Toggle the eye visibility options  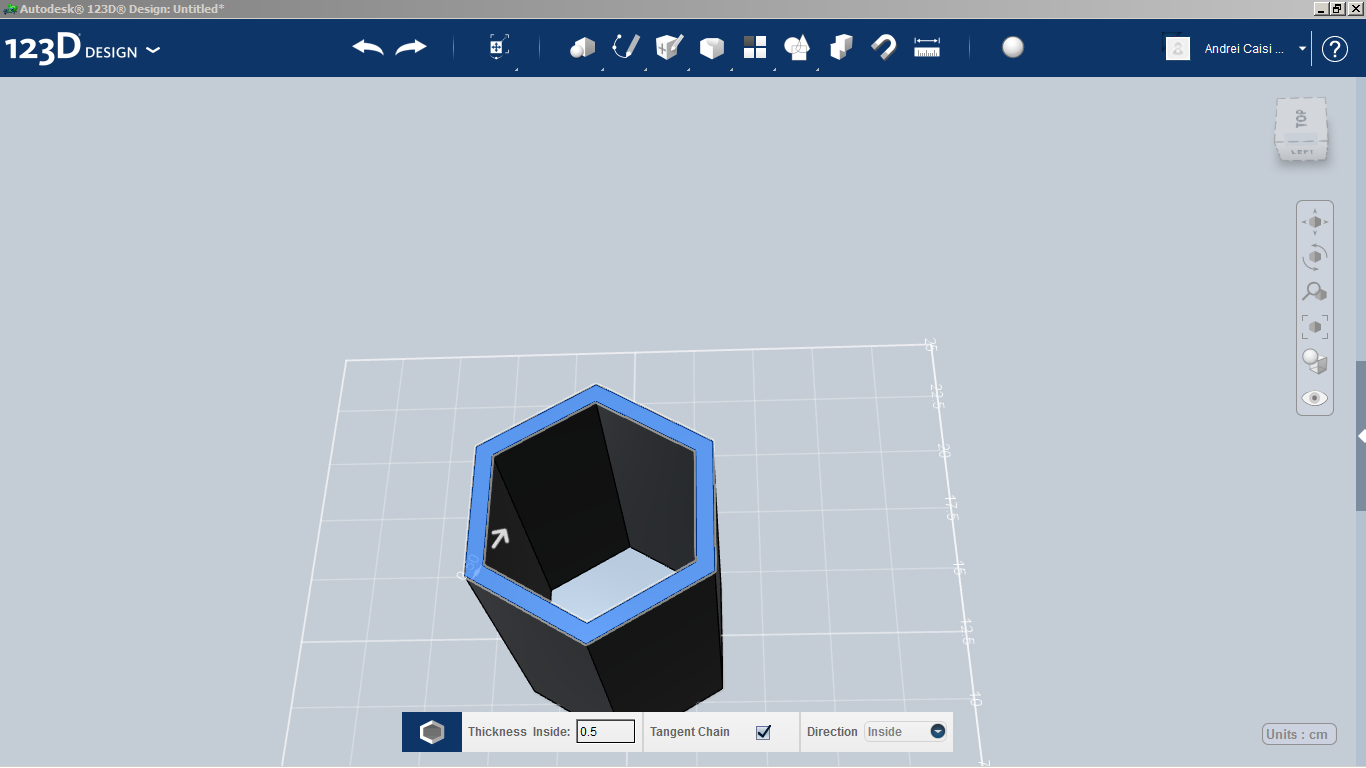[x=1315, y=398]
